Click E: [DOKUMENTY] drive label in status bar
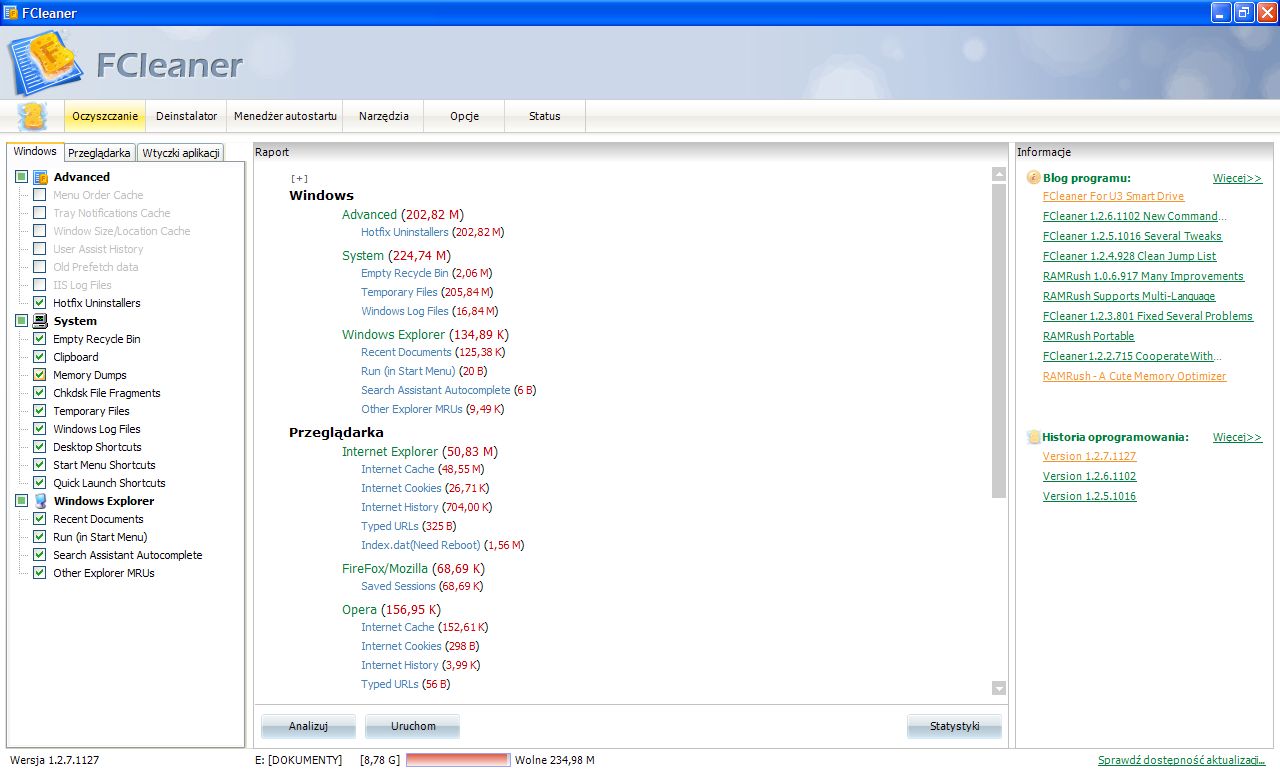 pos(298,760)
